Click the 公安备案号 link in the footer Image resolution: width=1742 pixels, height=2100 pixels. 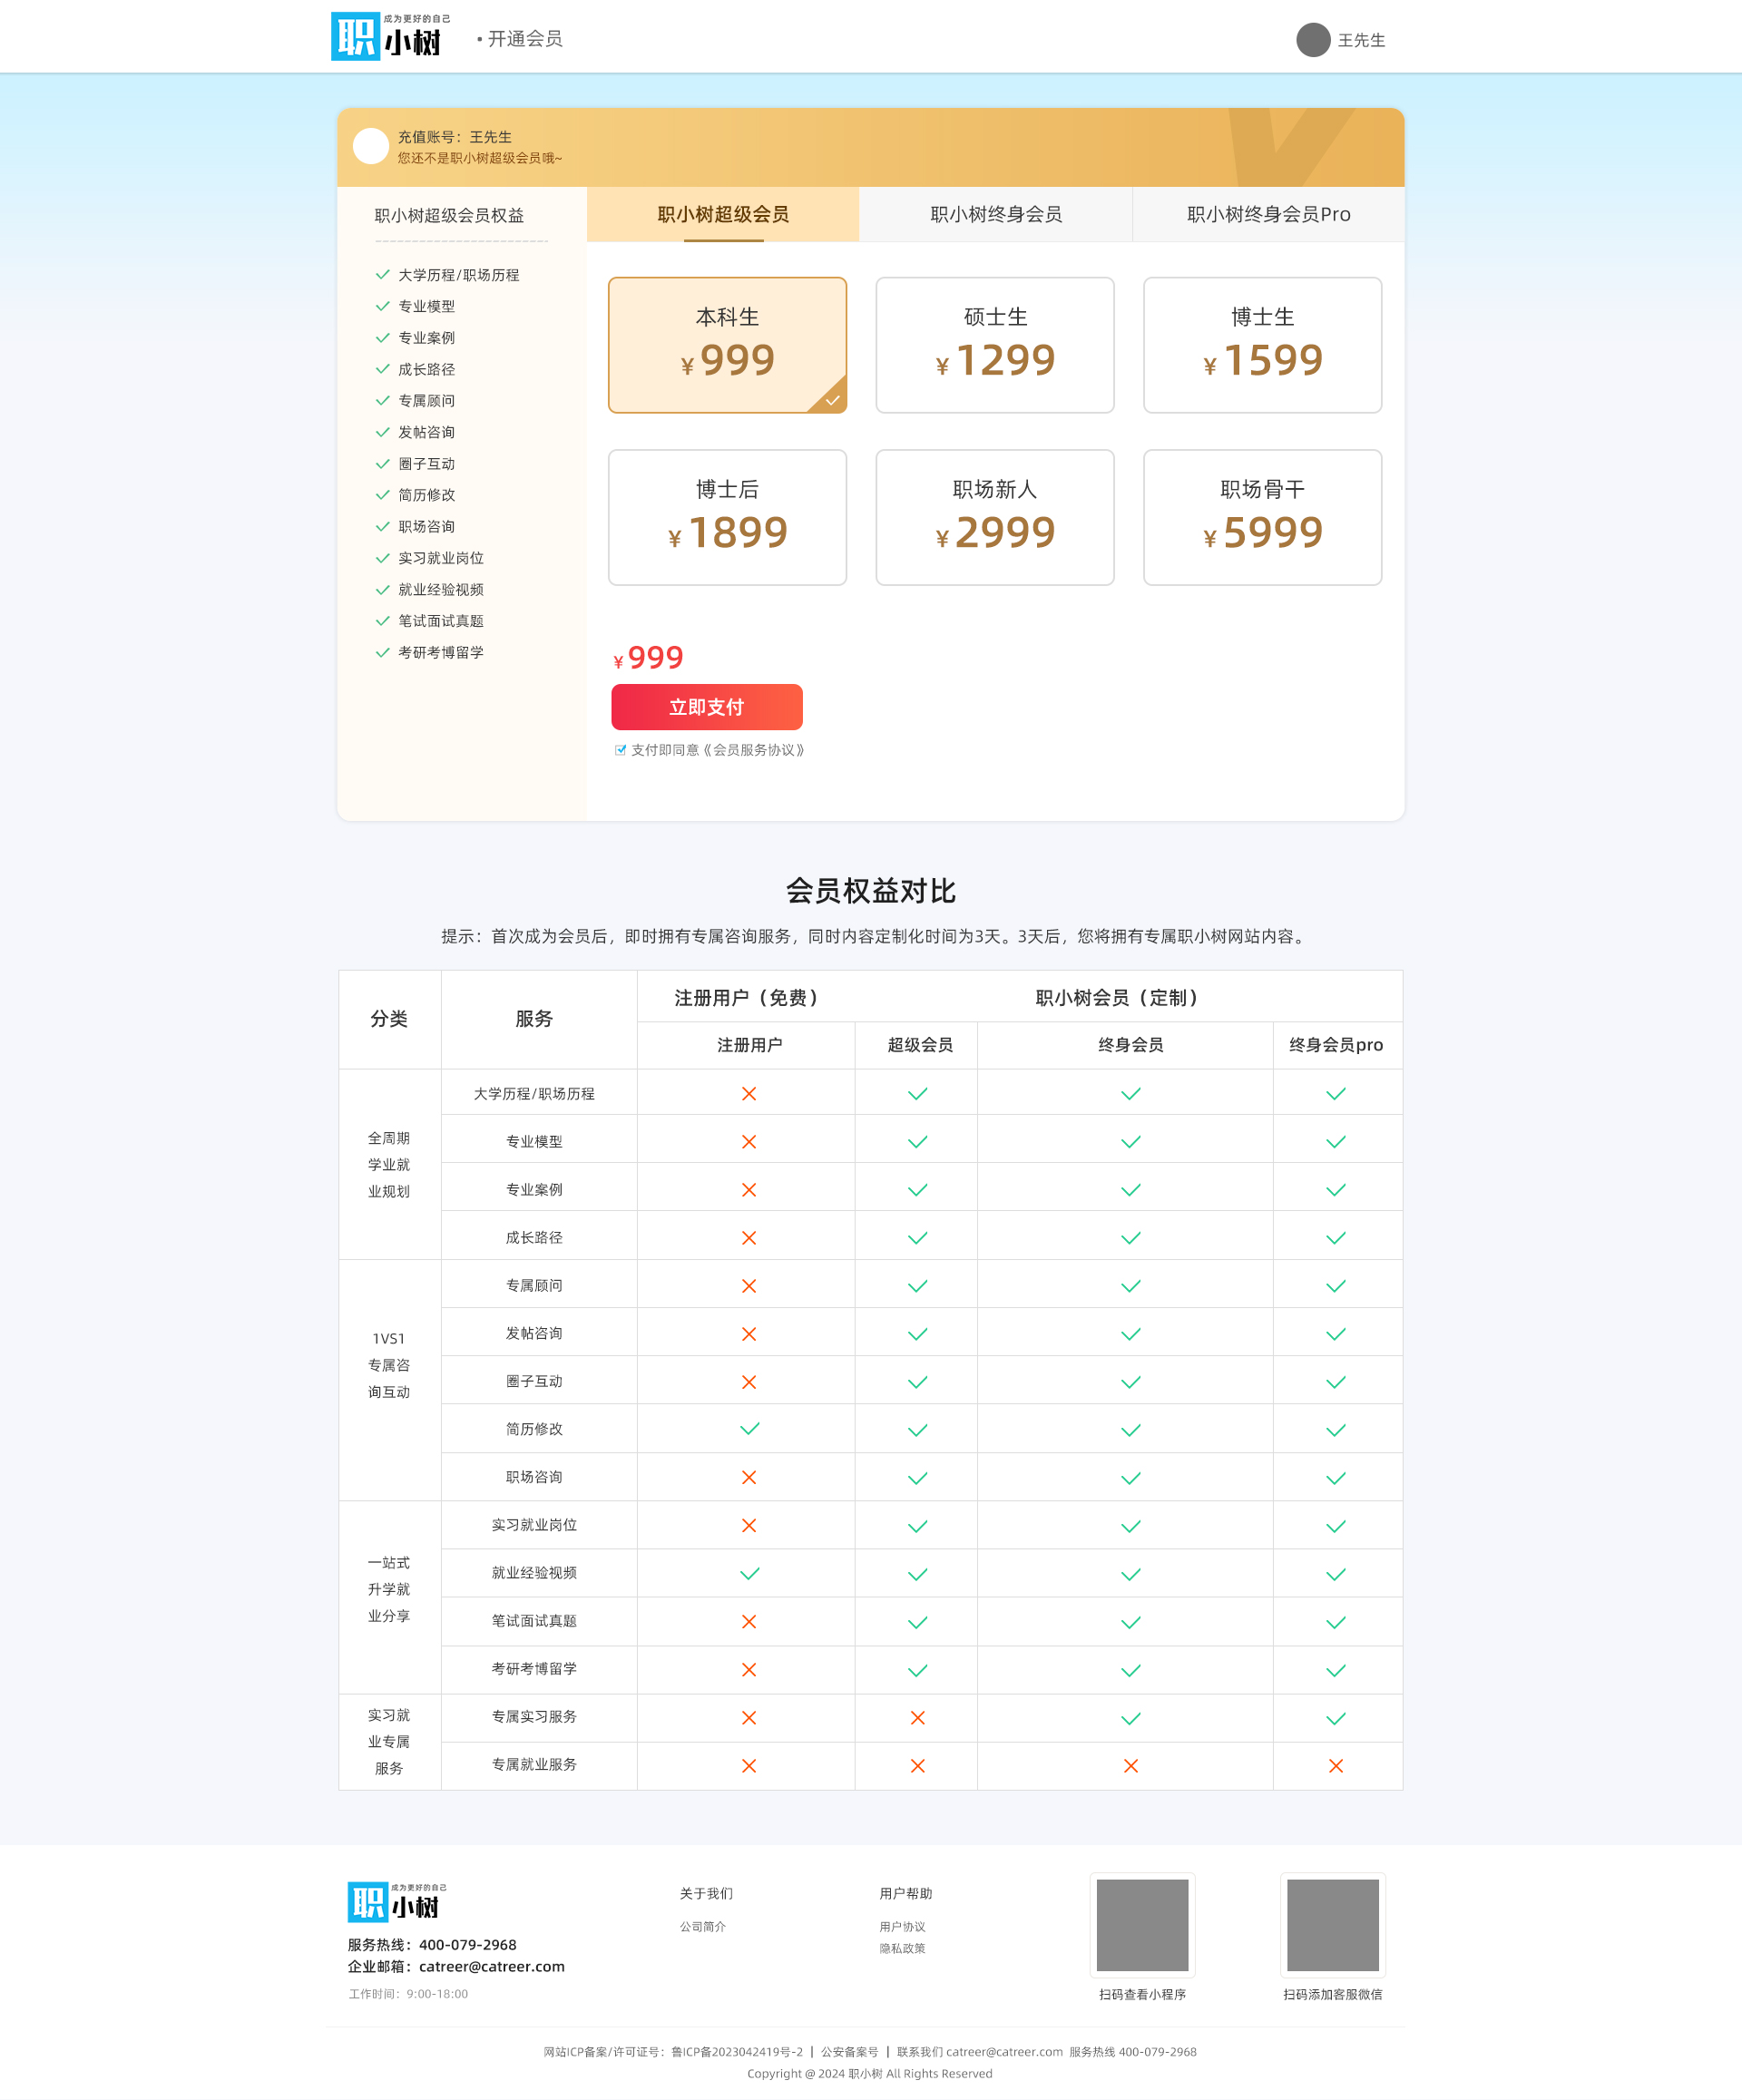[x=850, y=2052]
